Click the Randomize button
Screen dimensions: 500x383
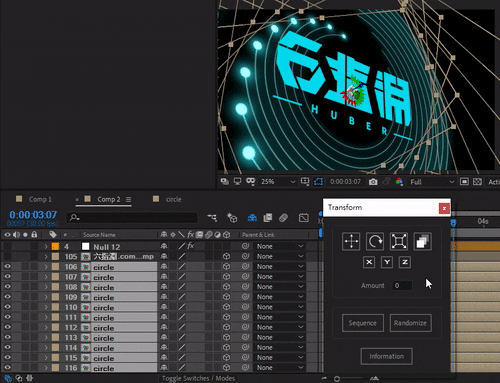pos(410,323)
